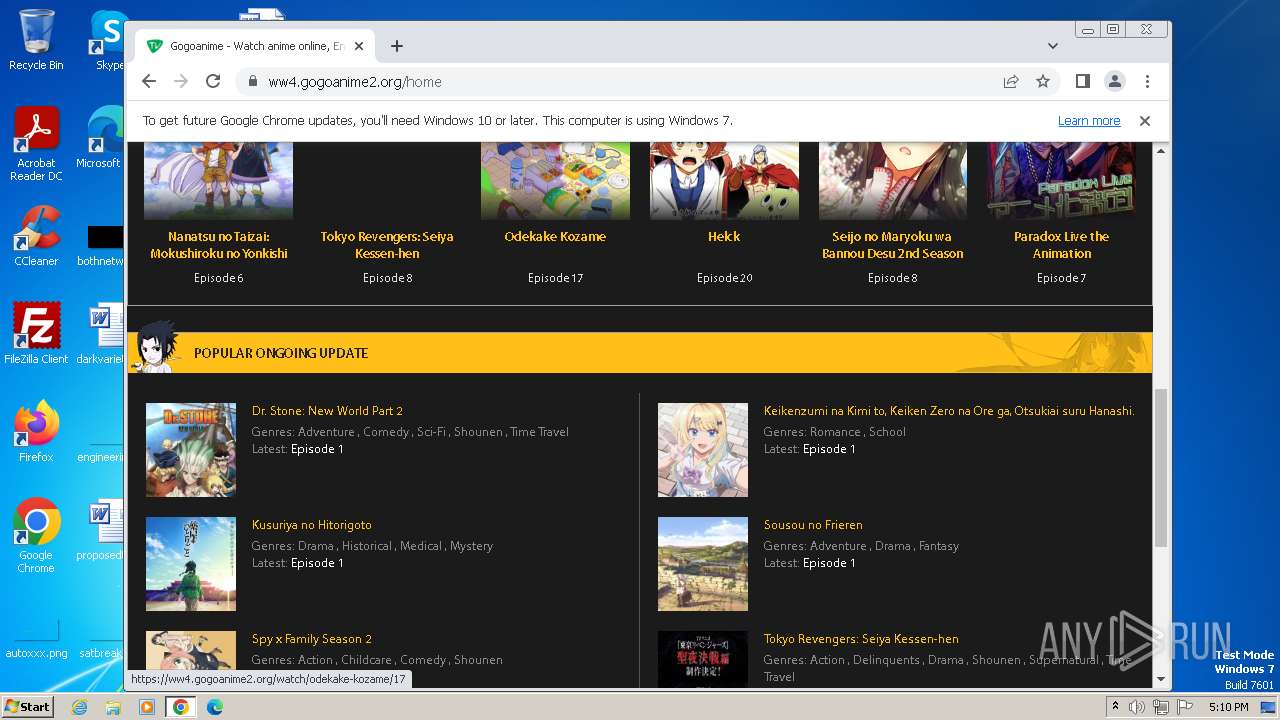Reload the Gogoanime page
This screenshot has width=1280, height=720.
click(213, 81)
